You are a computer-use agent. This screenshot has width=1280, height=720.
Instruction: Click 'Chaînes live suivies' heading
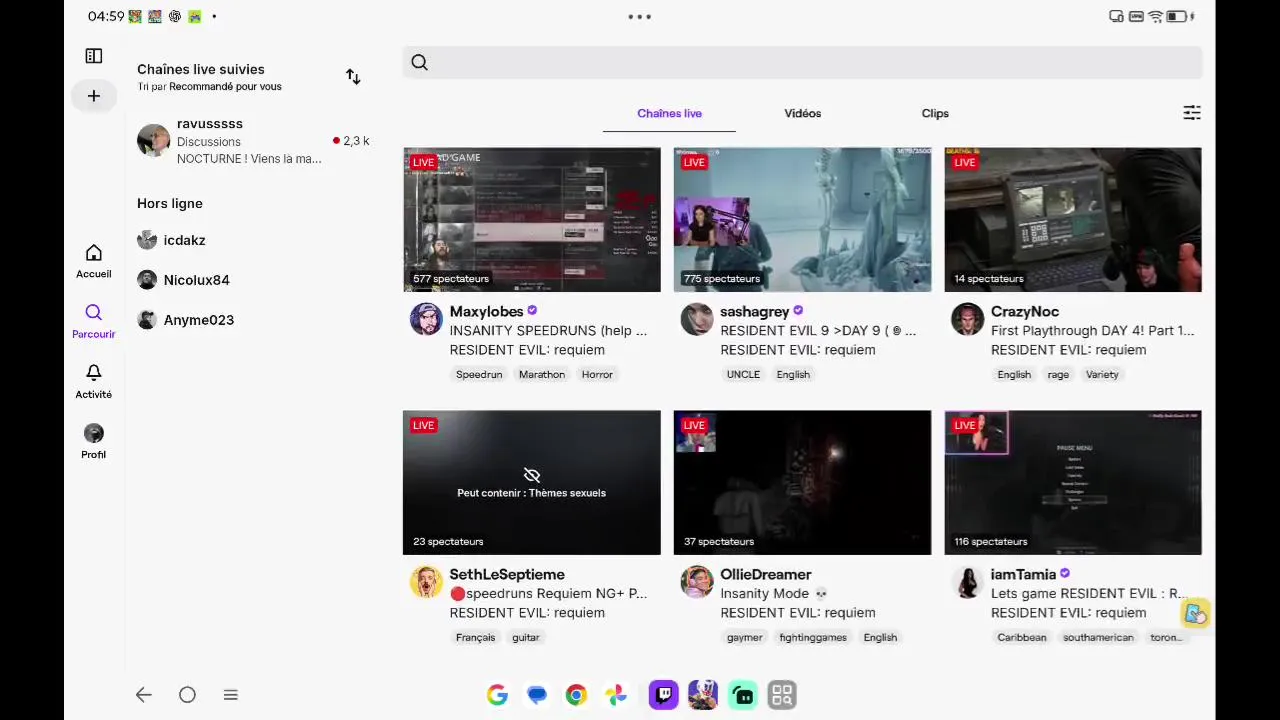[201, 70]
